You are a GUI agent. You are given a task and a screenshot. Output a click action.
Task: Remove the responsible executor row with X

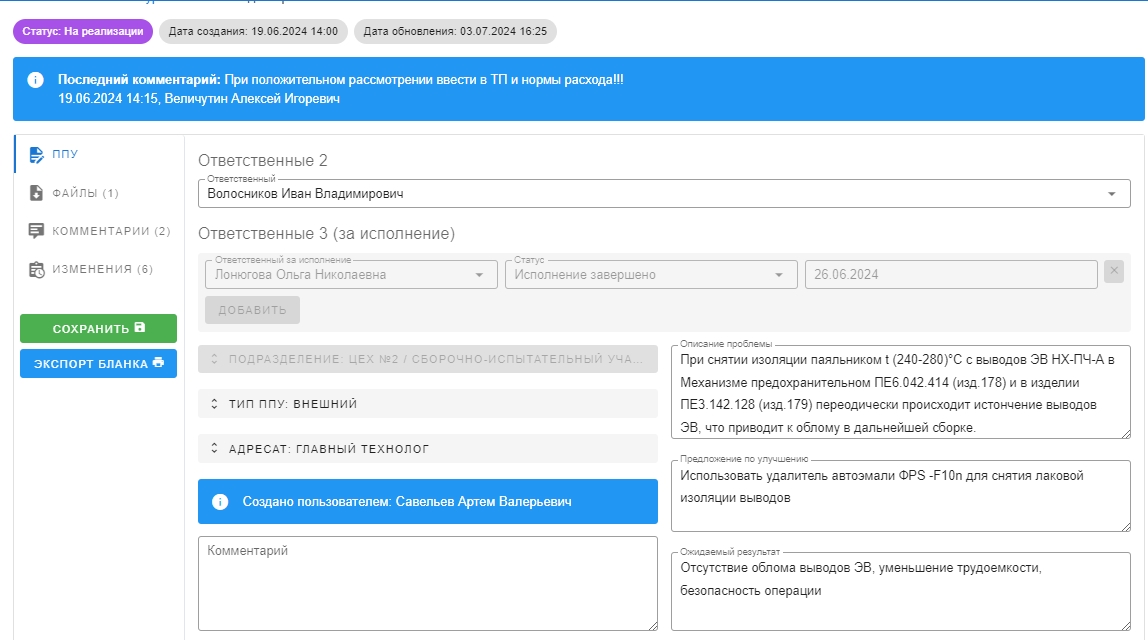1114,271
